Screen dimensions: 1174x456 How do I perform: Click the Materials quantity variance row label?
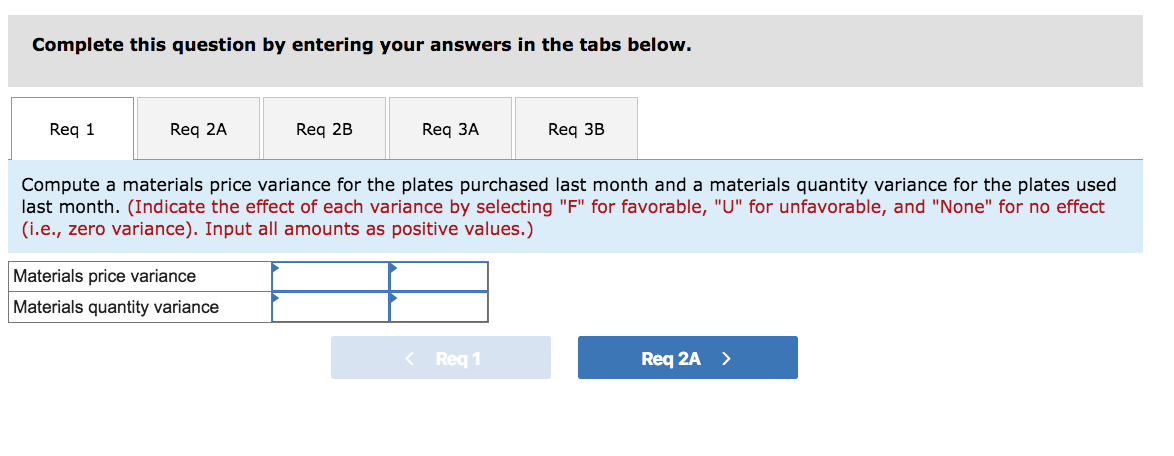click(116, 307)
